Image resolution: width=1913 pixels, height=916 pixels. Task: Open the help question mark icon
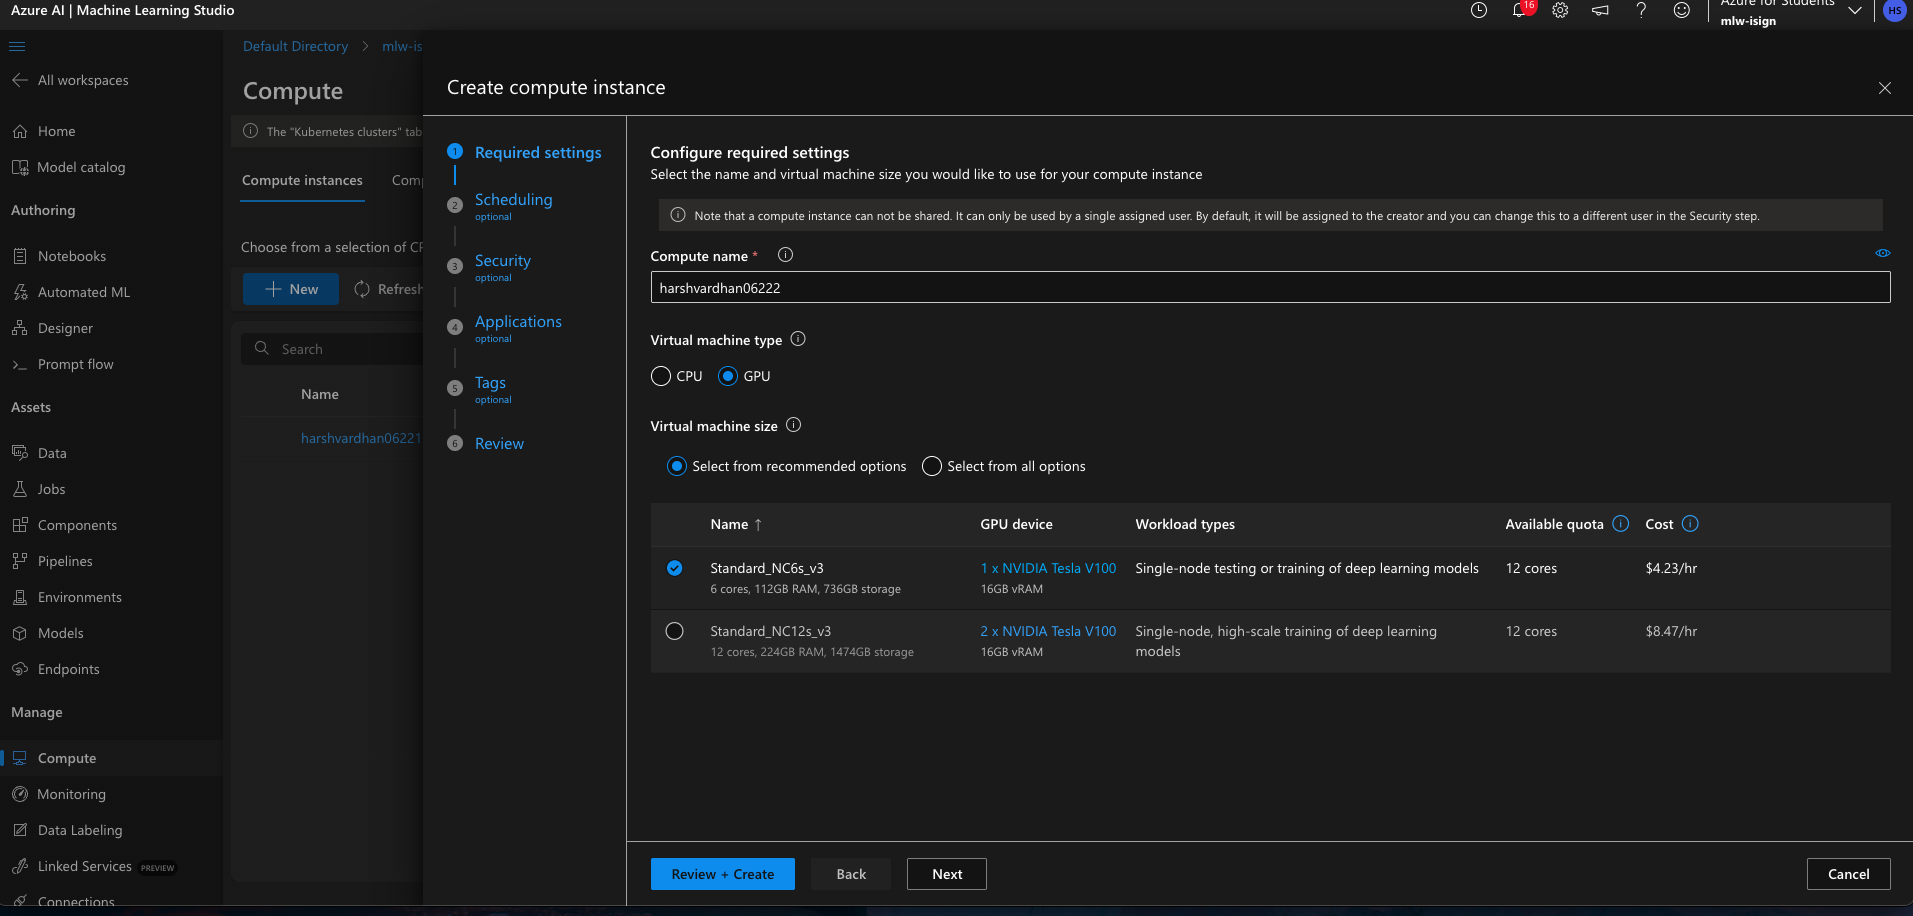pyautogui.click(x=1641, y=11)
